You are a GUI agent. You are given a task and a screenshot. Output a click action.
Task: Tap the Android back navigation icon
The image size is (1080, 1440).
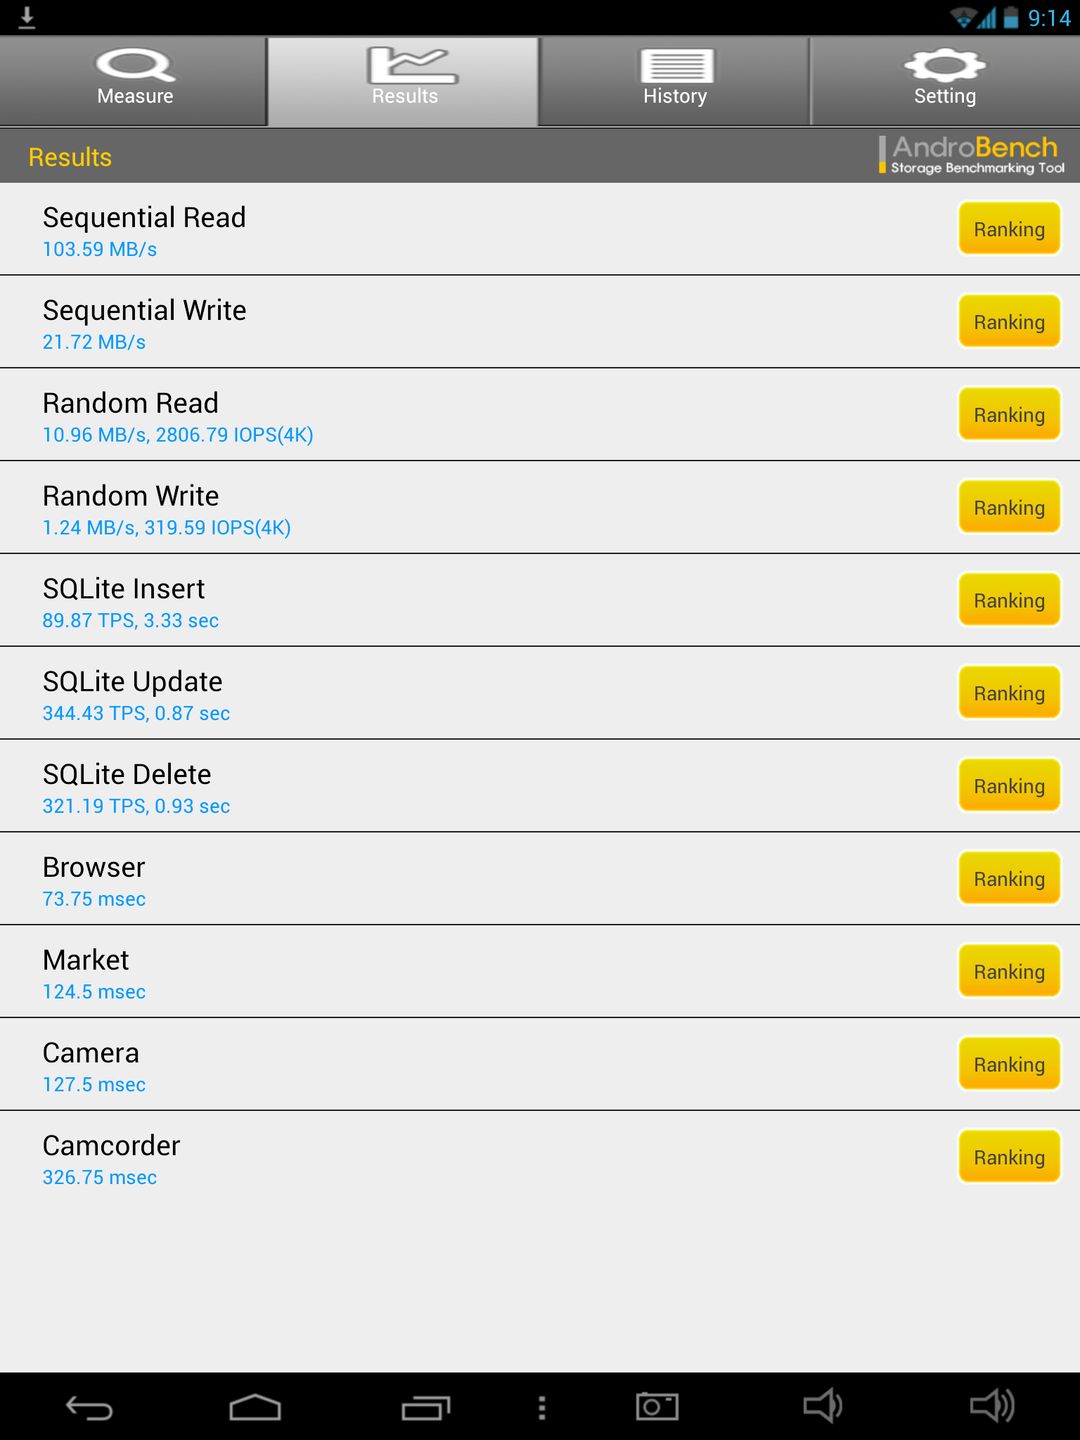(x=89, y=1408)
